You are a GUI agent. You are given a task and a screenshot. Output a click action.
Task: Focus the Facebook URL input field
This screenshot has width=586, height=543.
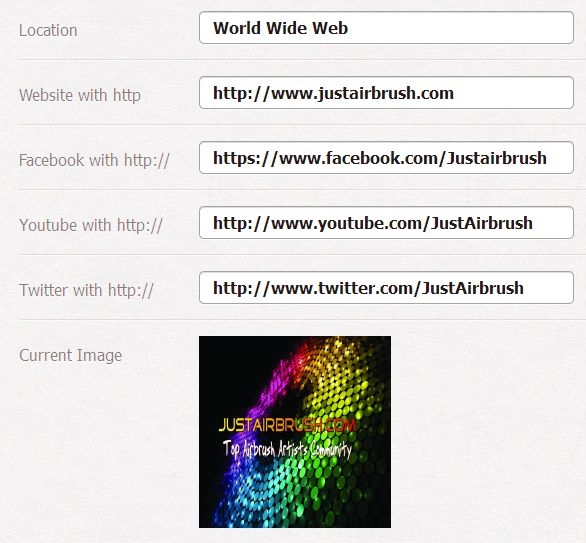386,158
